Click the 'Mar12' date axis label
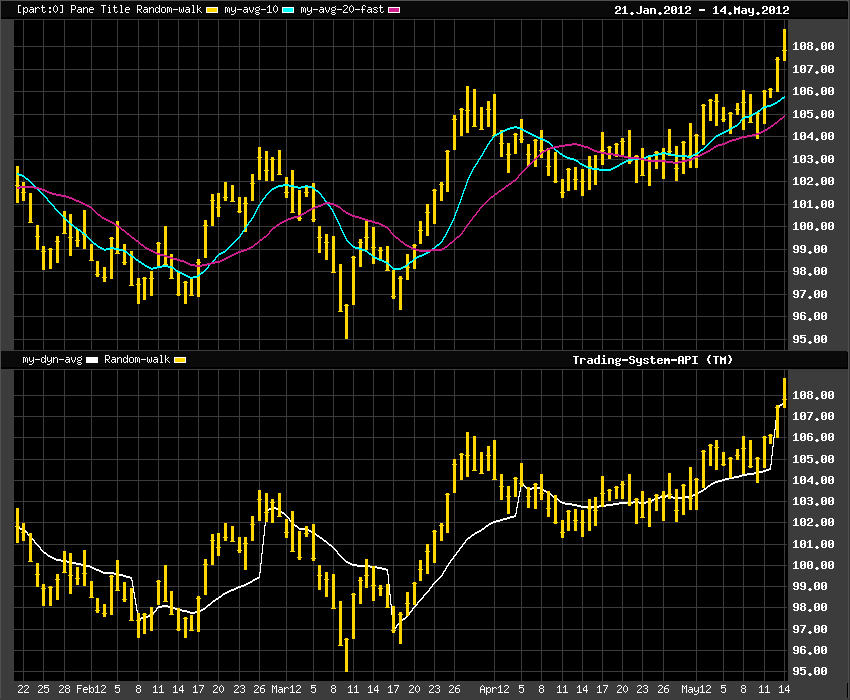This screenshot has width=850, height=700. tap(286, 689)
